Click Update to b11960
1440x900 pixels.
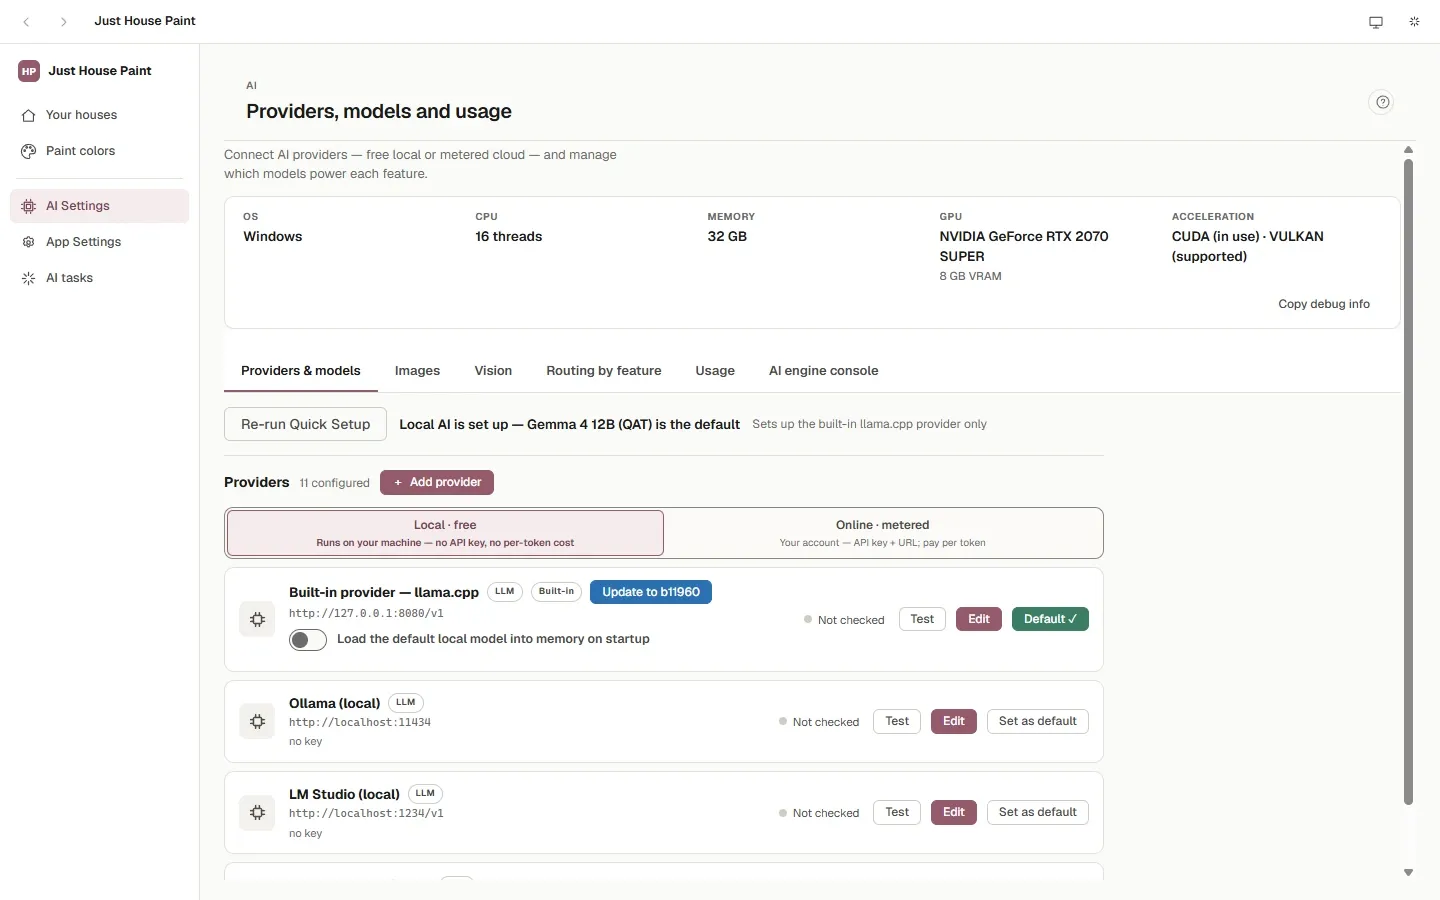[x=651, y=592]
